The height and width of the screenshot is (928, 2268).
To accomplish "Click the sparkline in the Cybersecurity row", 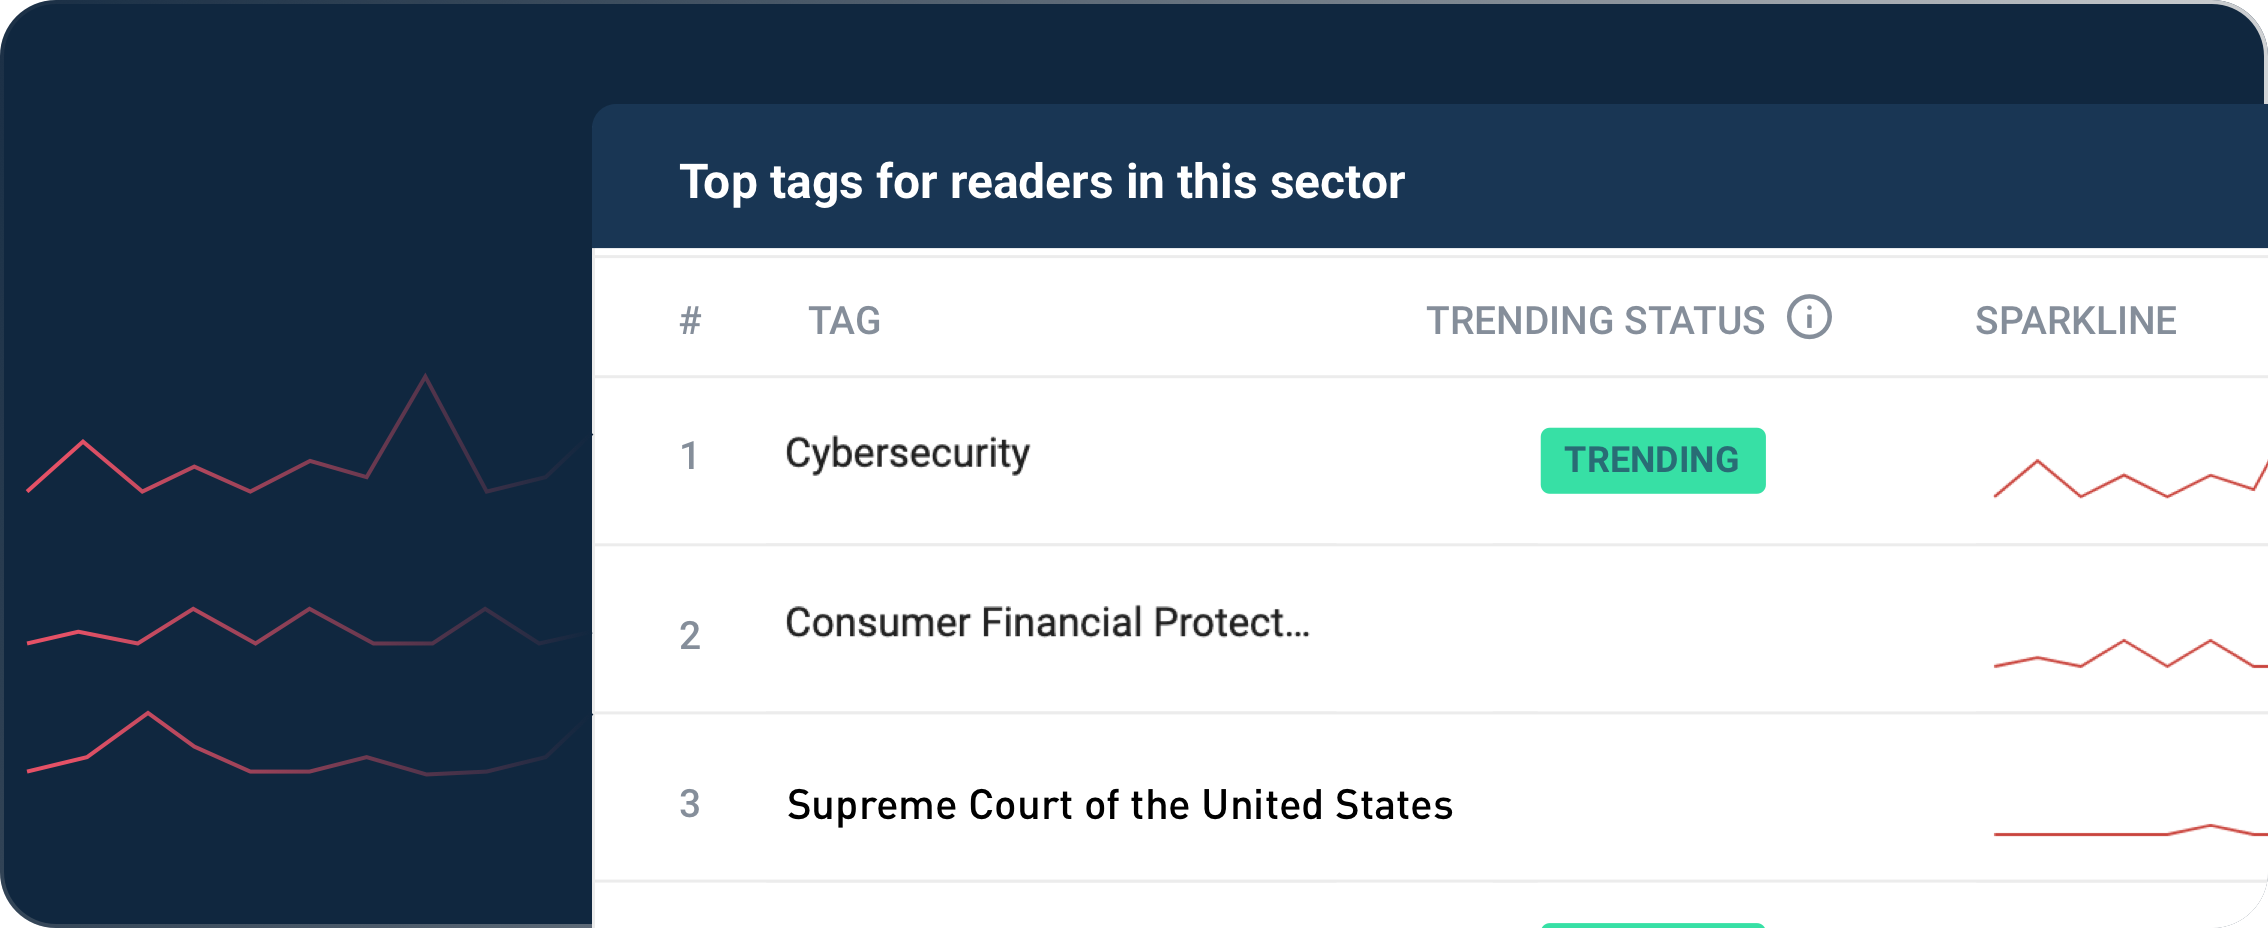I will click(x=2125, y=478).
